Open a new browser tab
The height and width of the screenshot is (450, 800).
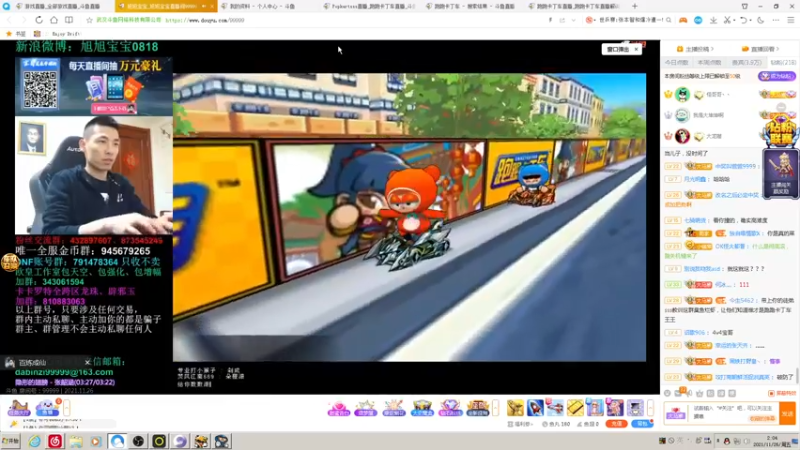click(x=635, y=6)
